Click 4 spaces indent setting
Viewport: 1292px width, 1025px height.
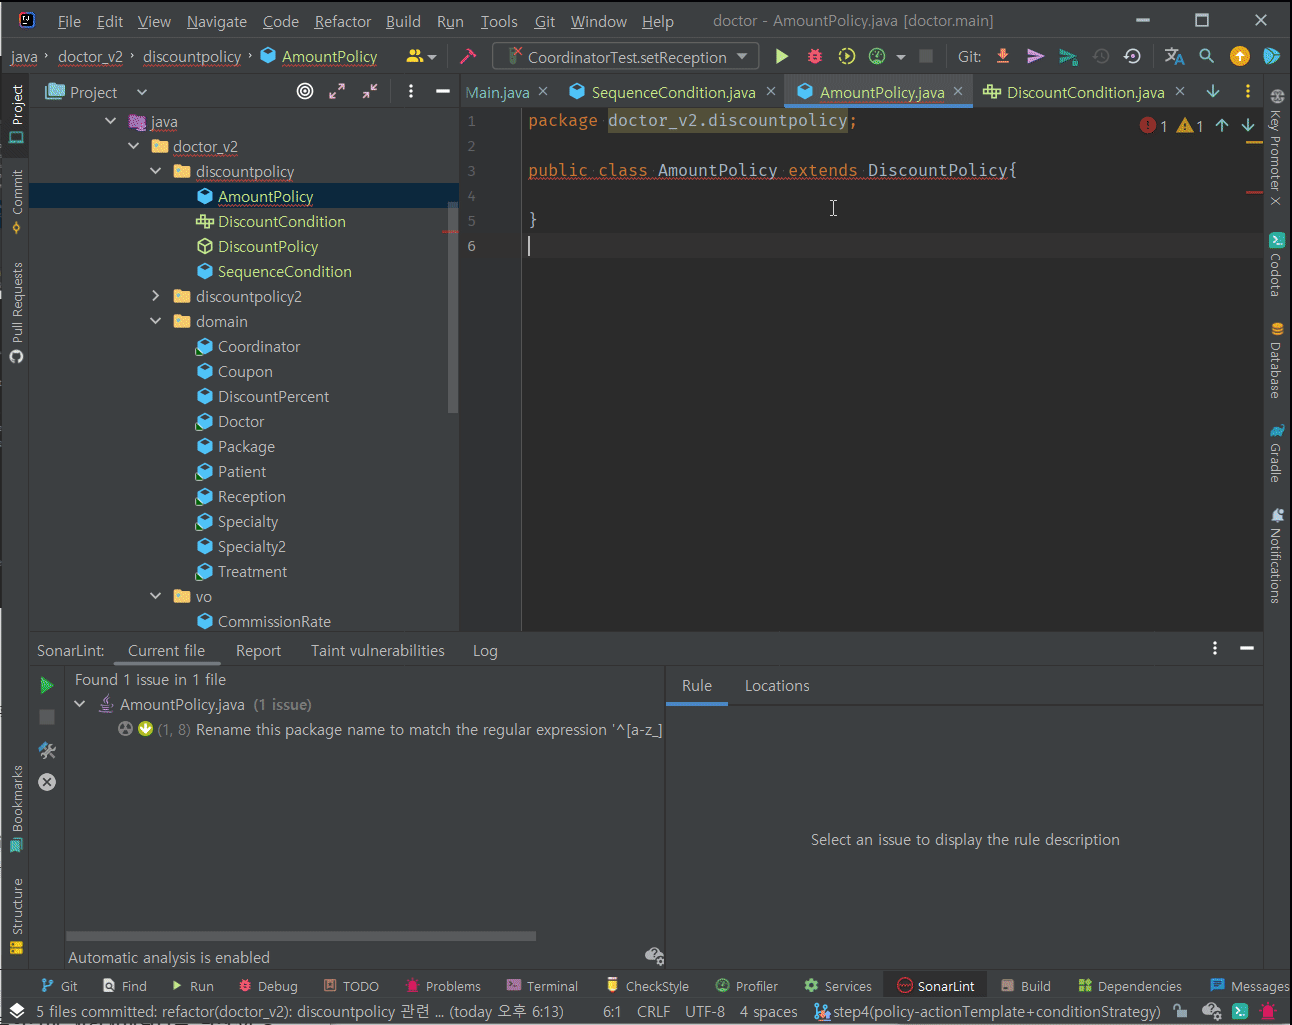768,1011
